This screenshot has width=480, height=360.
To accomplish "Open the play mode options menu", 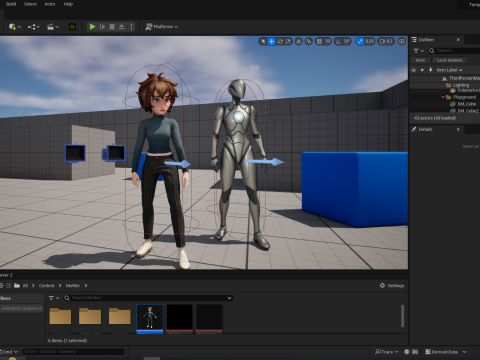I will [131, 27].
